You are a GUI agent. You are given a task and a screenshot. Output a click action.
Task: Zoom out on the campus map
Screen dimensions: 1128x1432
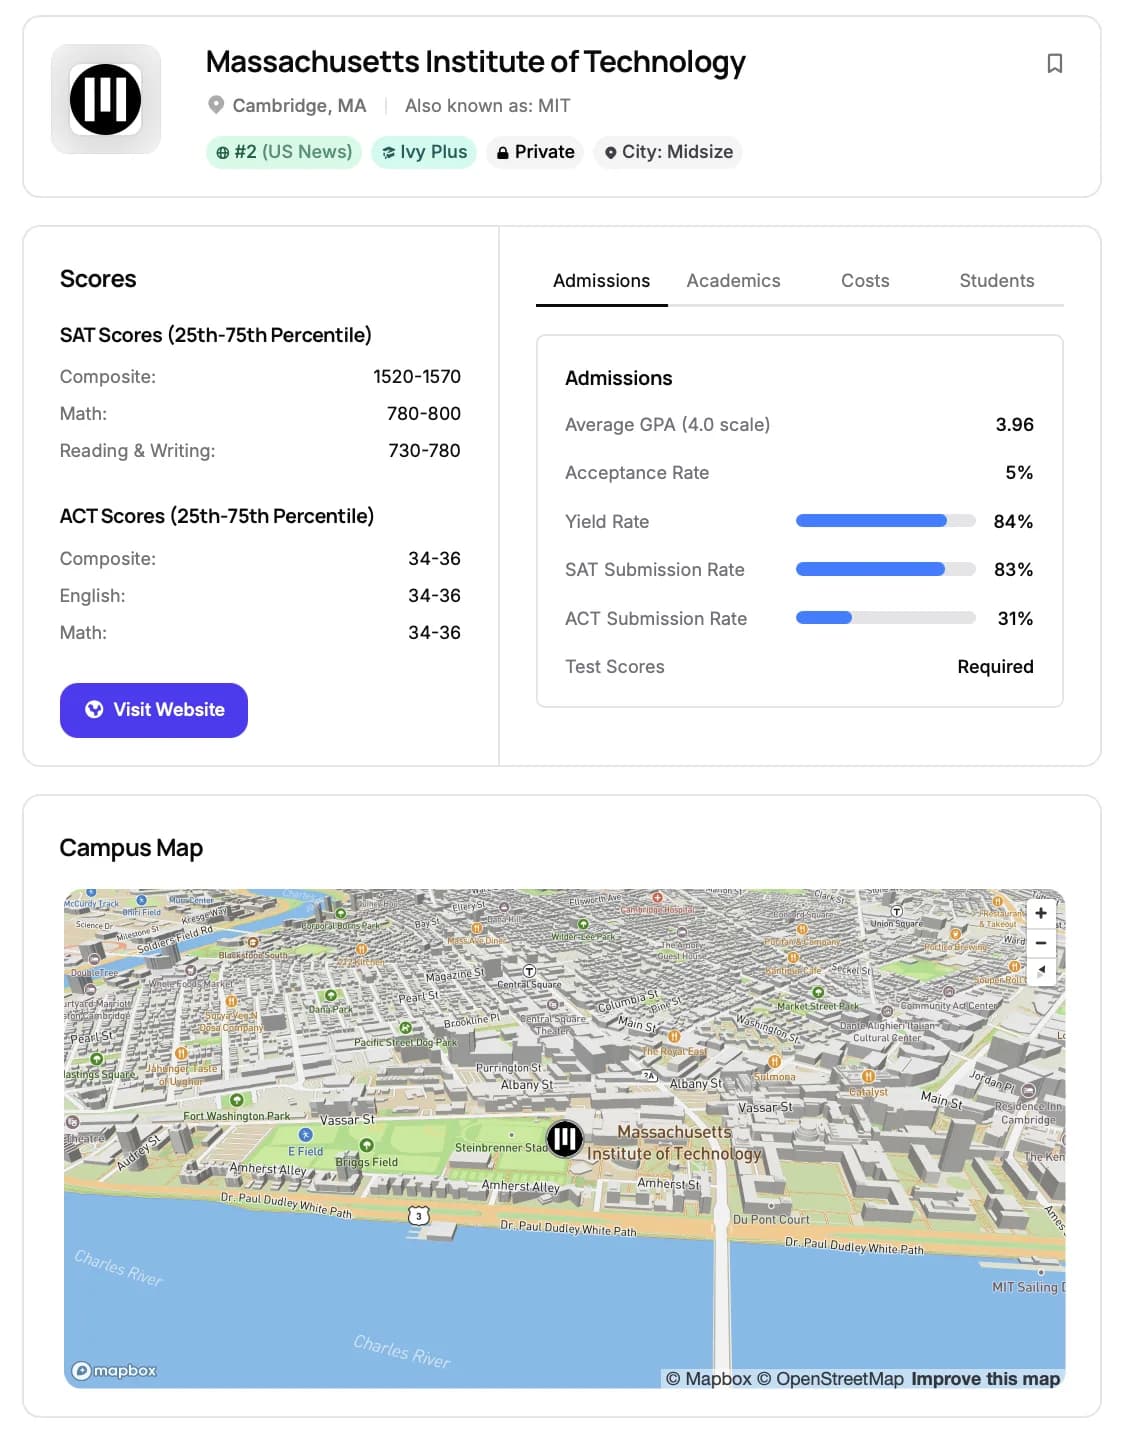tap(1041, 942)
